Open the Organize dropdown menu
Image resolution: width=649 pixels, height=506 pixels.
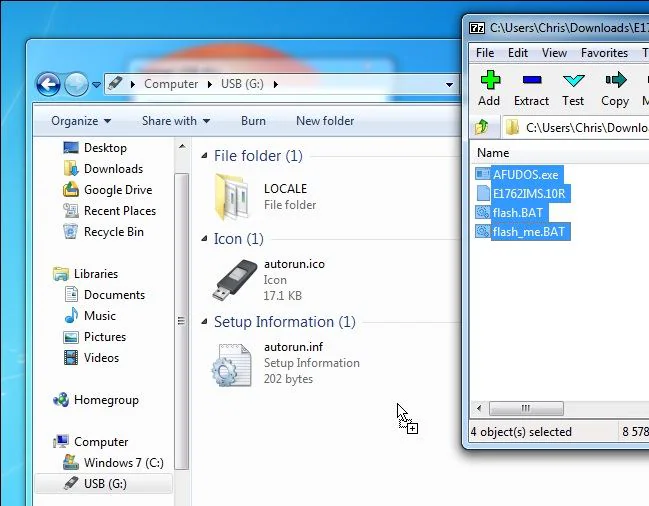(x=81, y=121)
